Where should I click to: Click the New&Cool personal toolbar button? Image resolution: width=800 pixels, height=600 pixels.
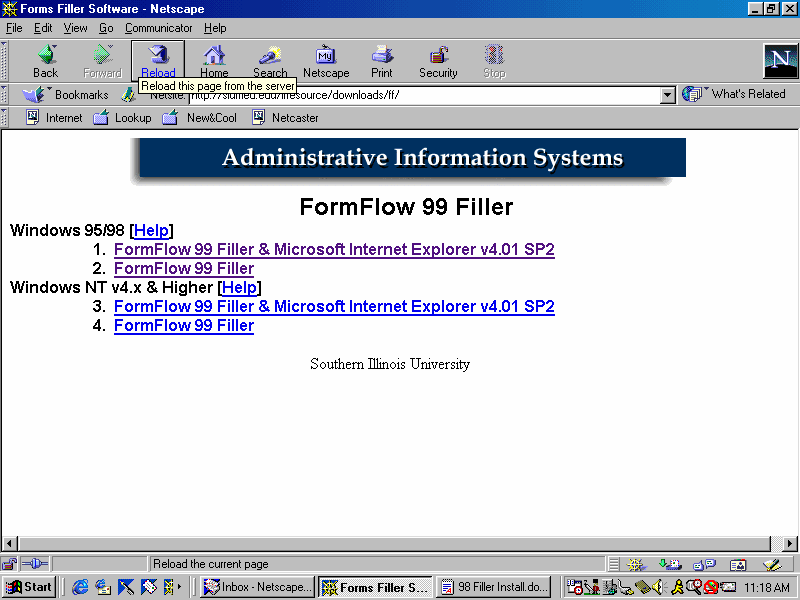(201, 118)
